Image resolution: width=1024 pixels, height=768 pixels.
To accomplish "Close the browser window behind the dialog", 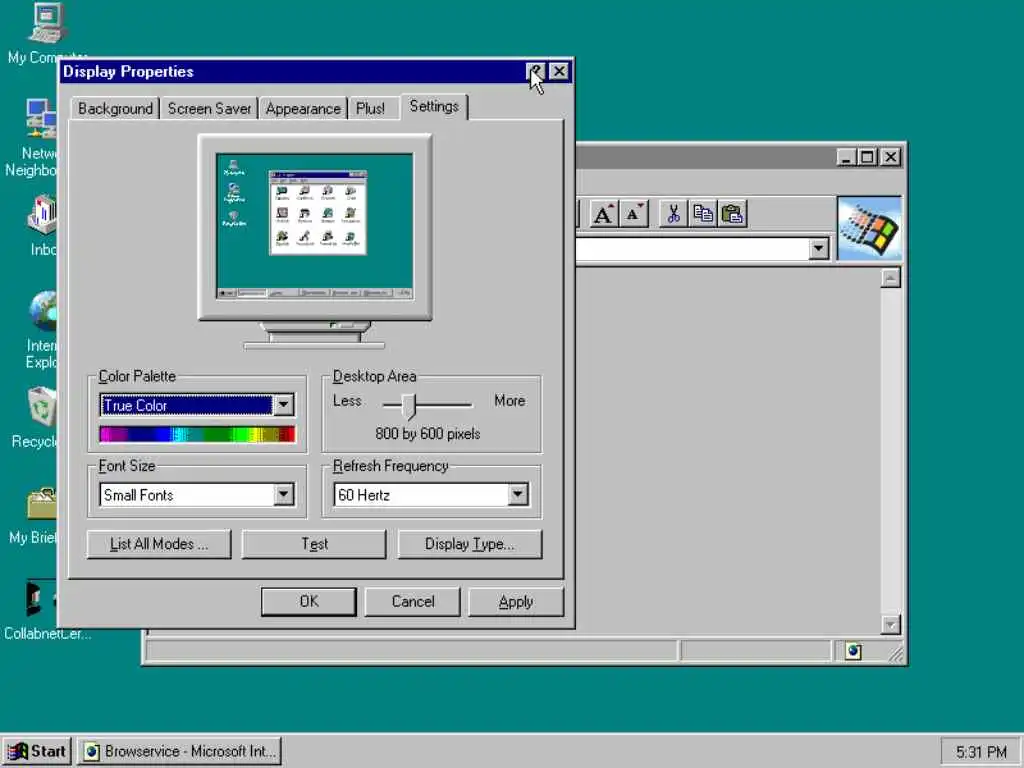I will click(891, 157).
